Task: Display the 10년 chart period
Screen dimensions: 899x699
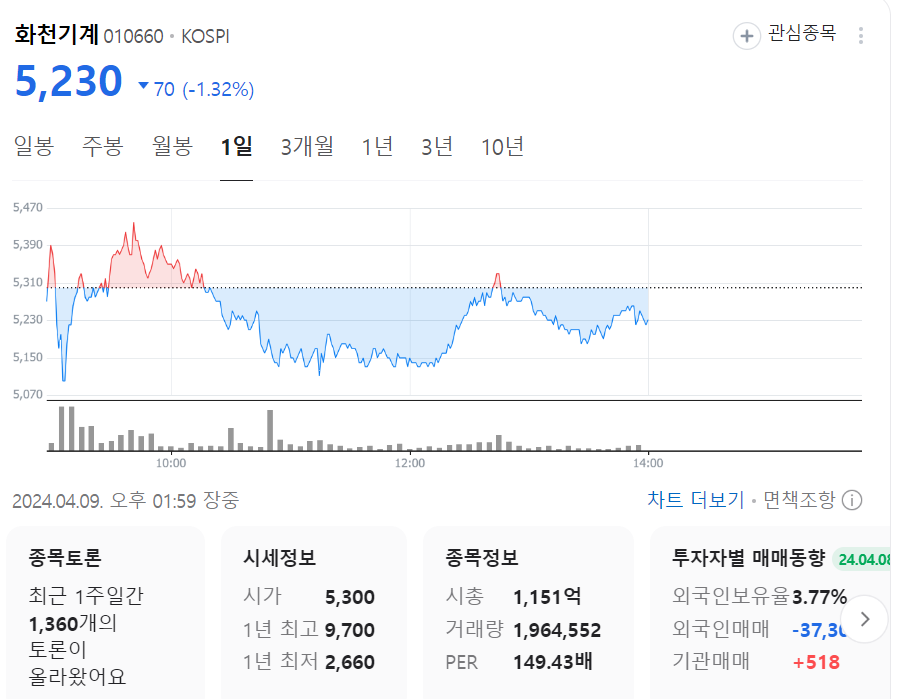Action: [502, 147]
